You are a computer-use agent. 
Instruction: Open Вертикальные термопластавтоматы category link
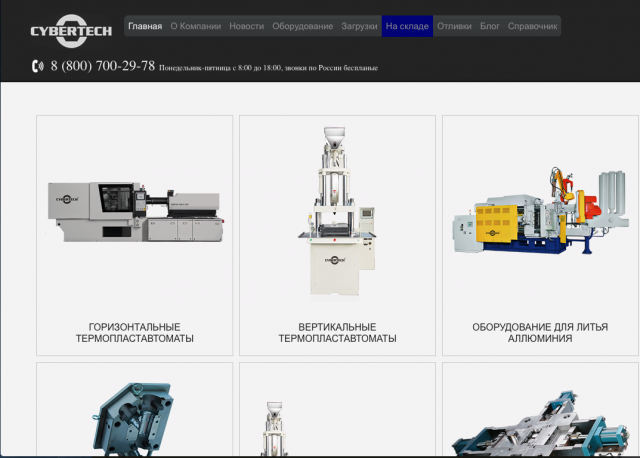[x=337, y=333]
